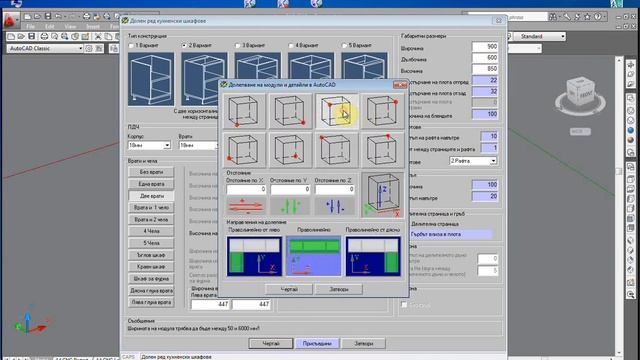The height and width of the screenshot is (360, 640).
Task: Click Plot printer icon in quick access toolbar
Action: 86,16
